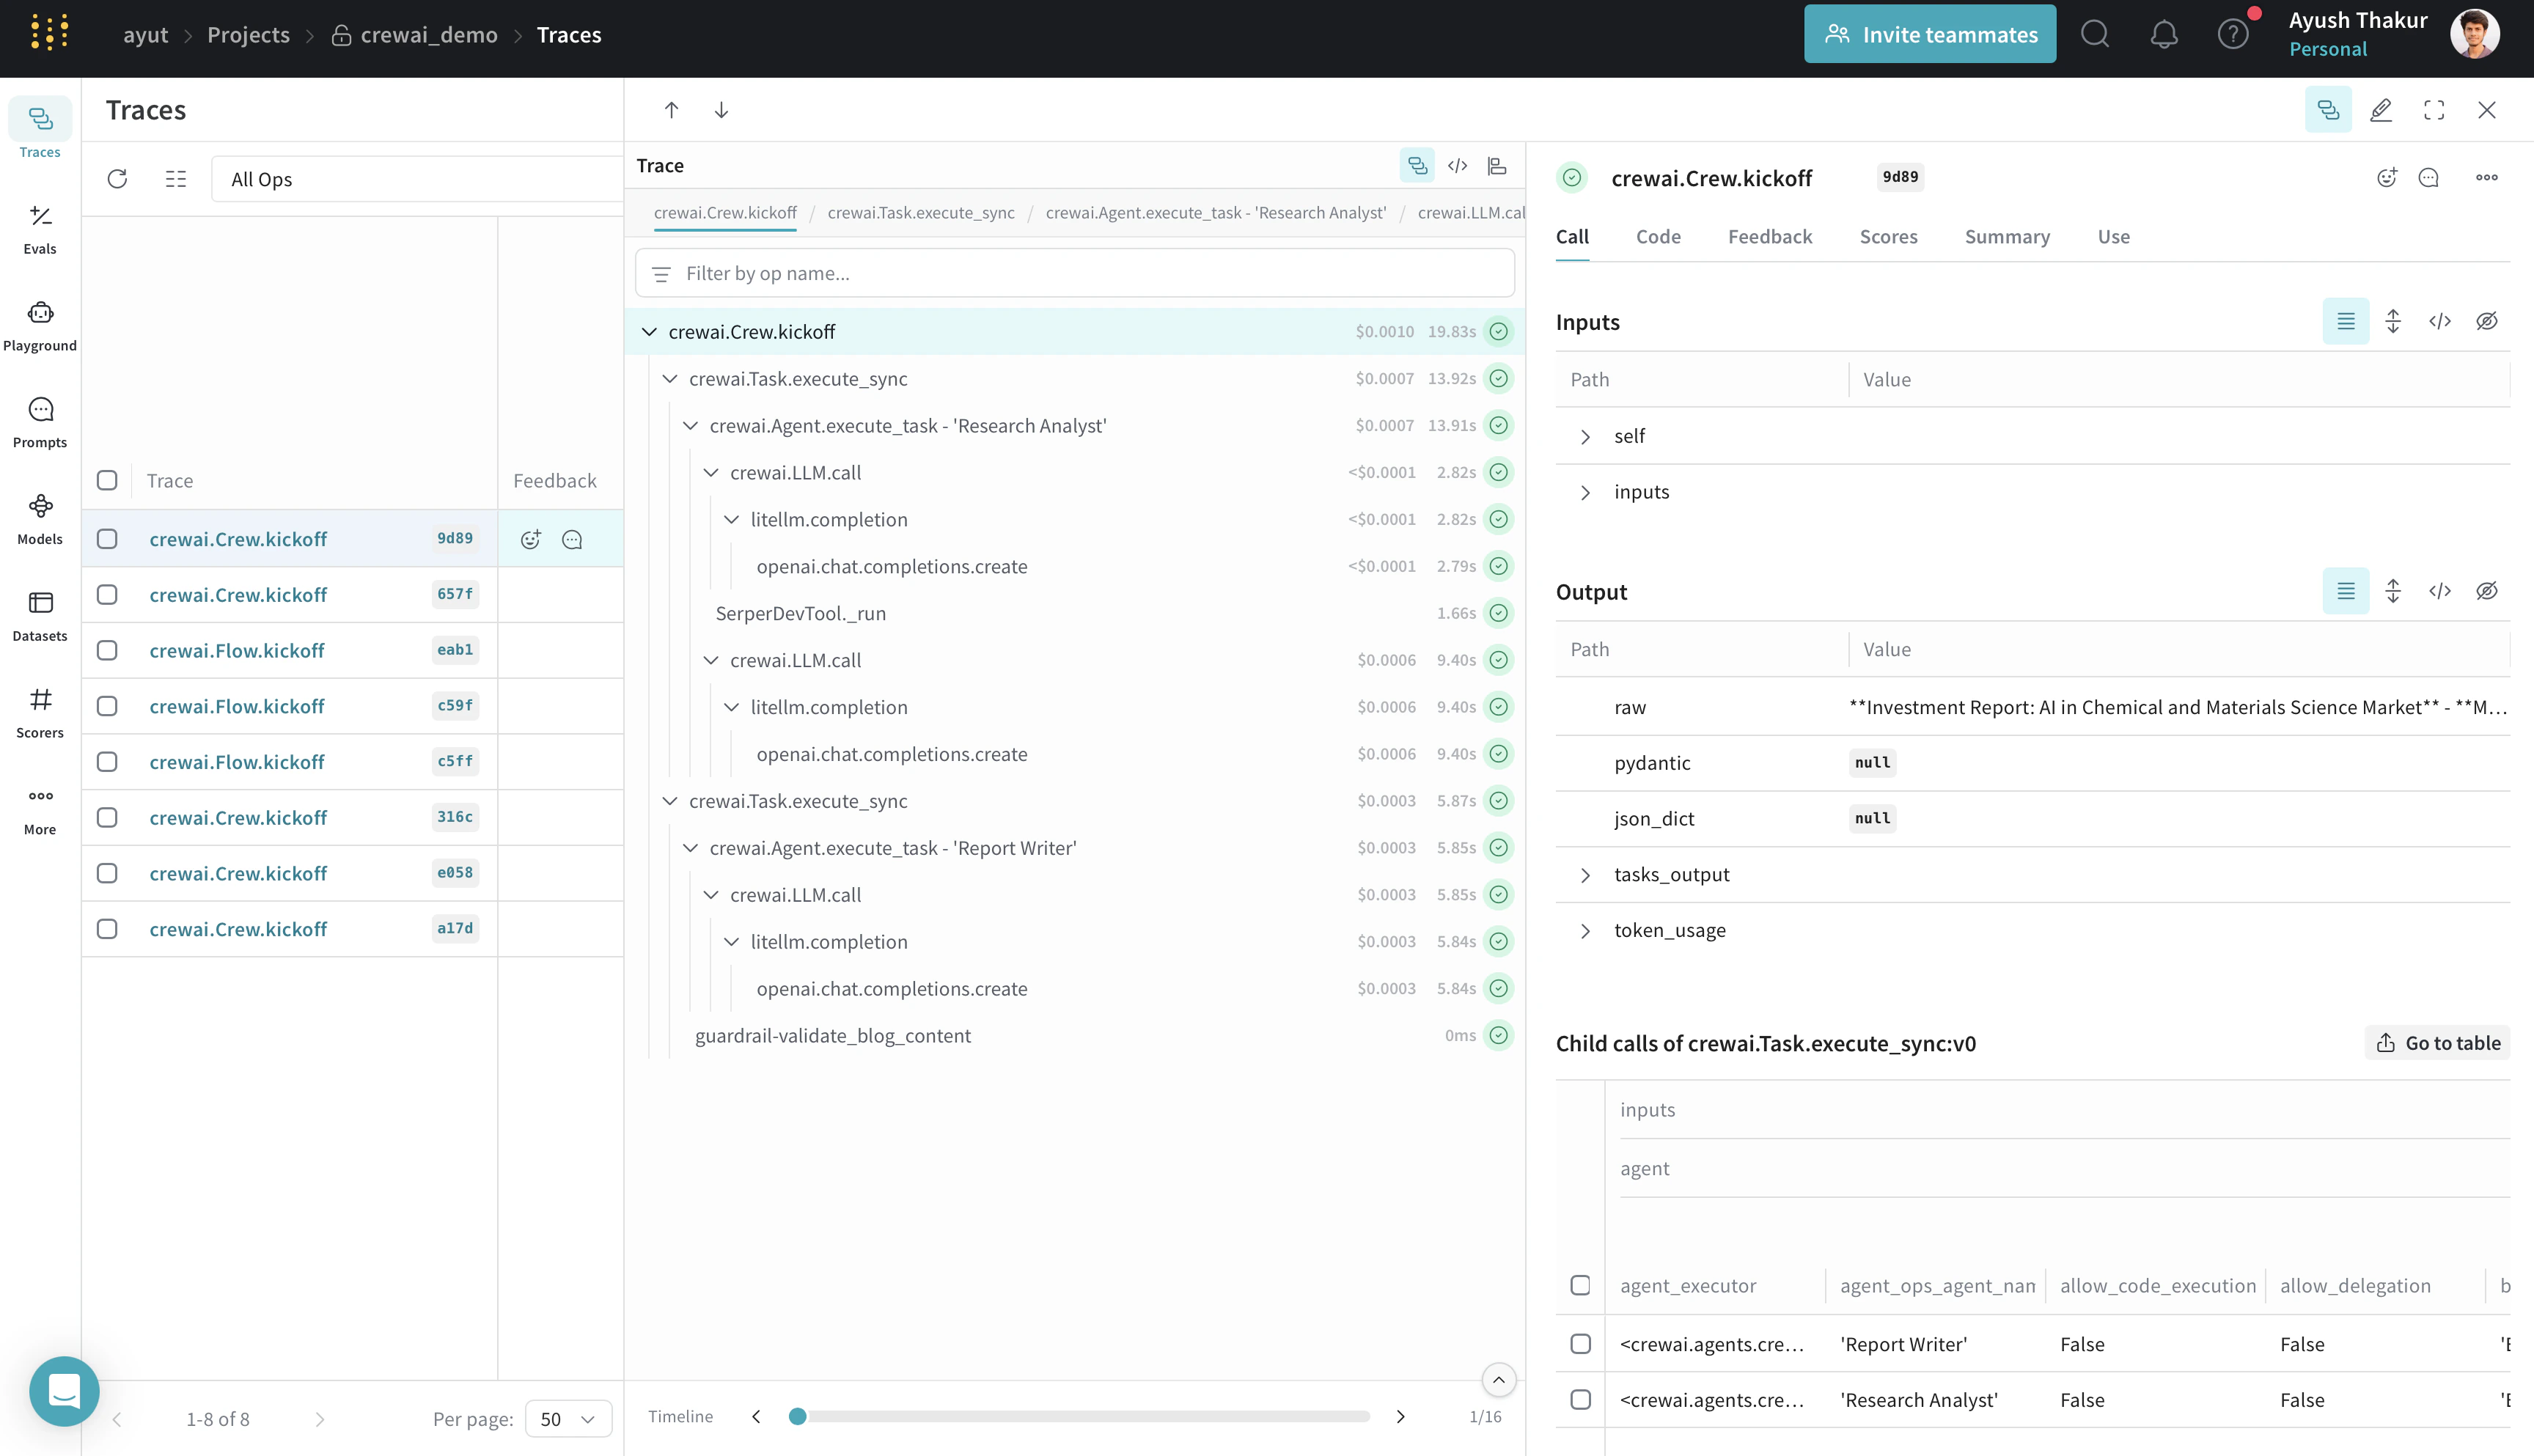This screenshot has height=1456, width=2534.
Task: Open the notifications bell
Action: [x=2164, y=35]
